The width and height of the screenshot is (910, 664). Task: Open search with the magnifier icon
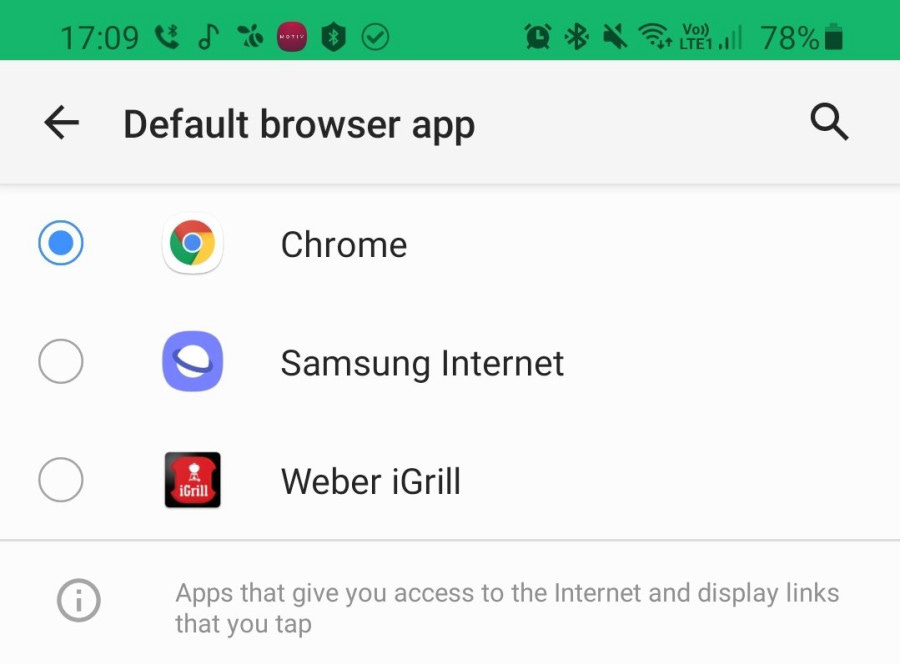tap(829, 122)
